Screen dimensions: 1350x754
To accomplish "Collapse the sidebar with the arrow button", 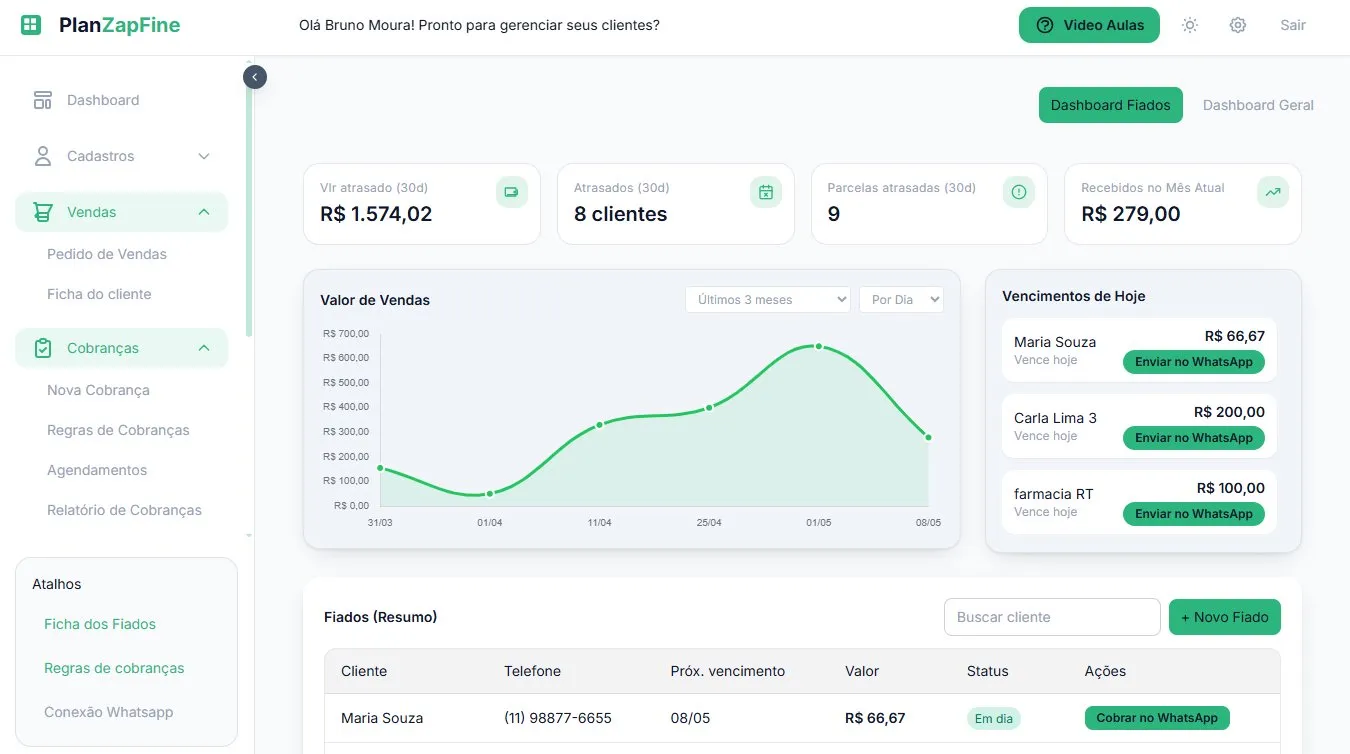I will coord(255,76).
